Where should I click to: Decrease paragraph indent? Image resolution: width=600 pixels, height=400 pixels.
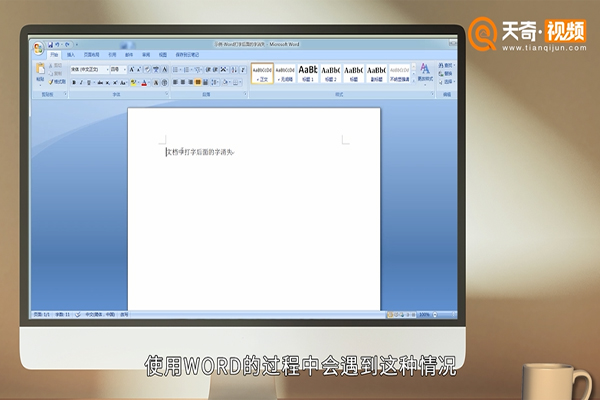208,70
